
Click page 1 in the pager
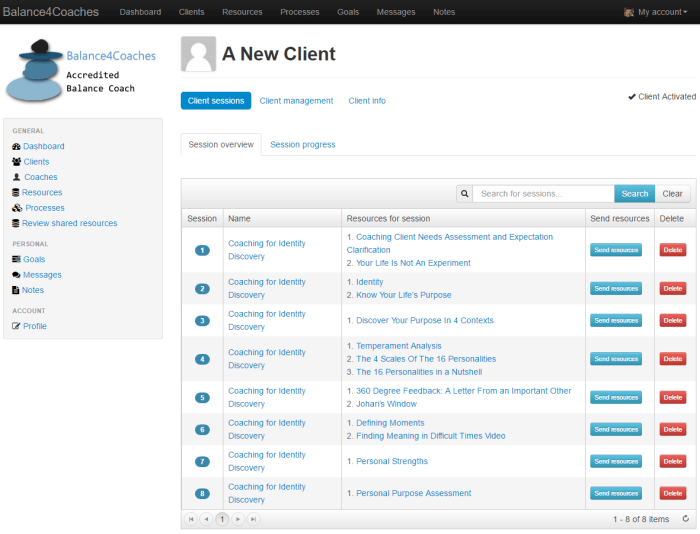click(x=222, y=519)
